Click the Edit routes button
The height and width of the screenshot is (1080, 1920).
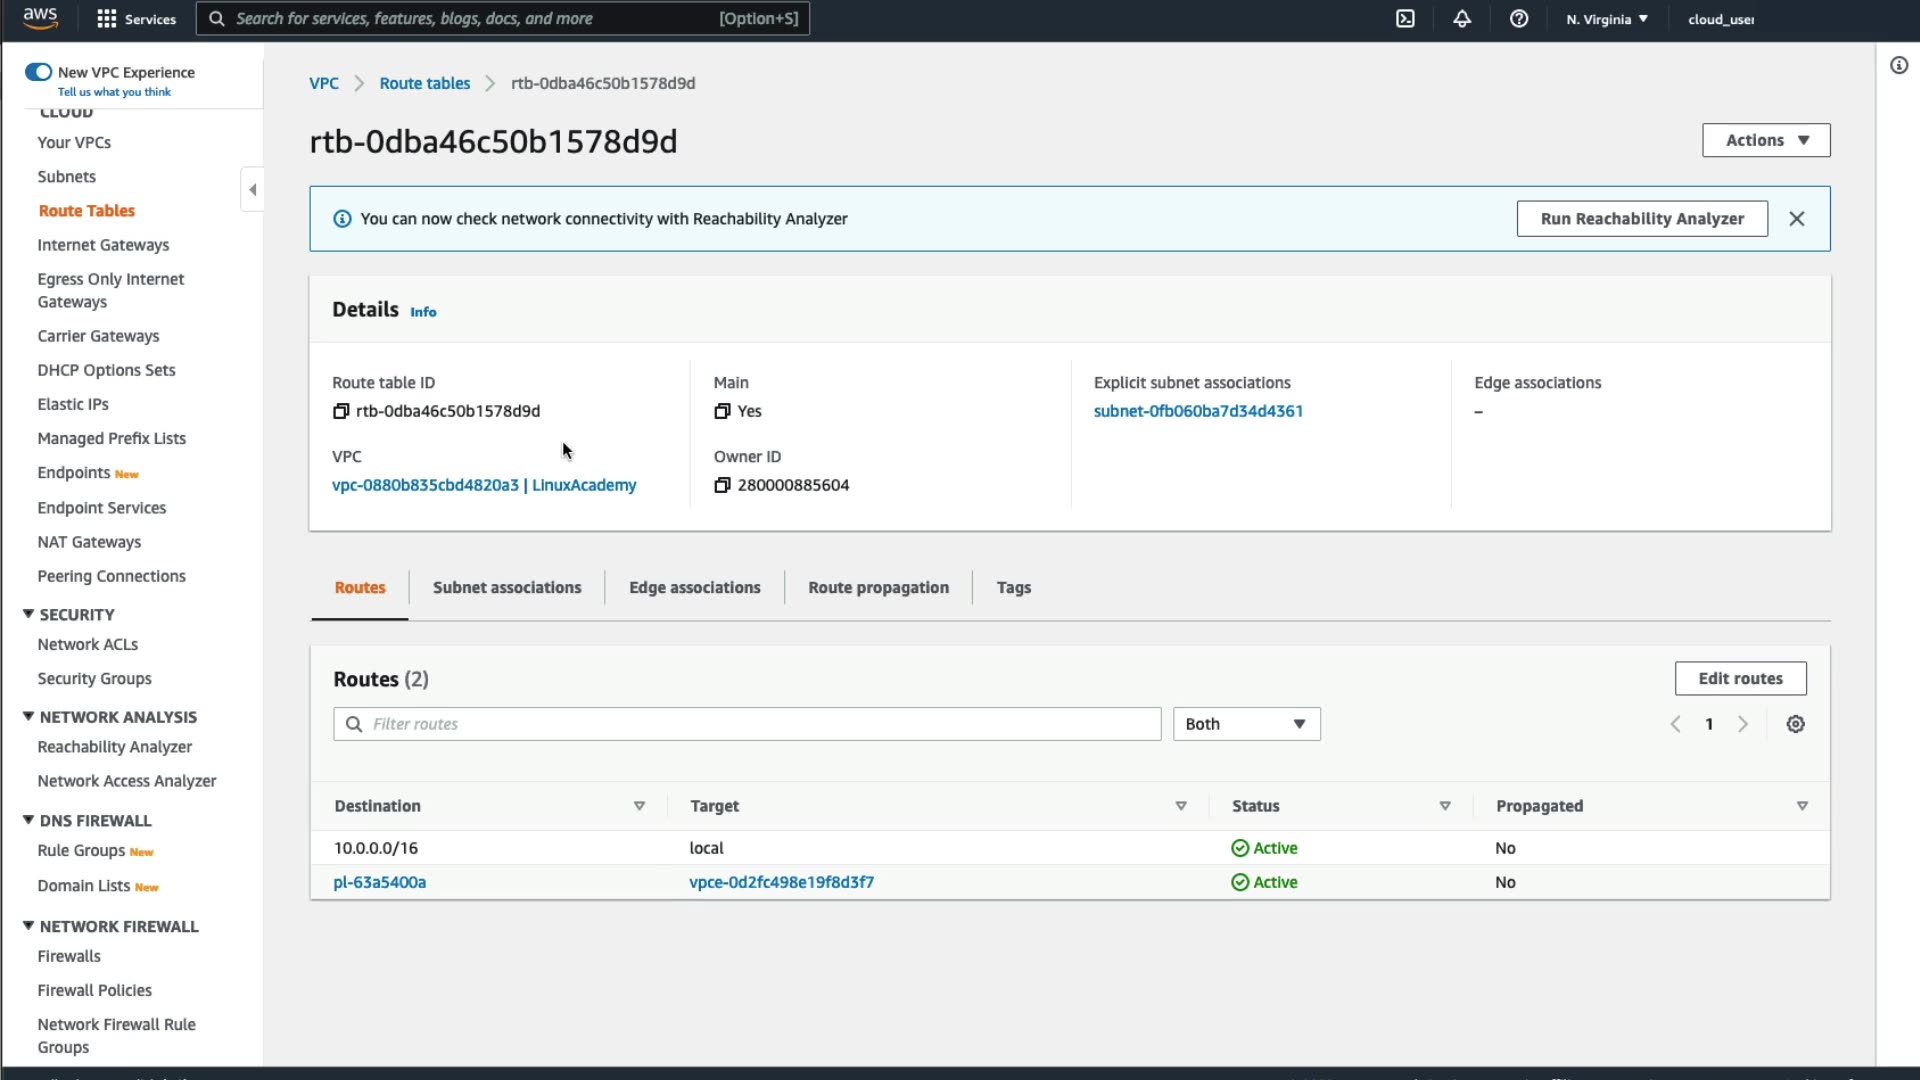1739,678
